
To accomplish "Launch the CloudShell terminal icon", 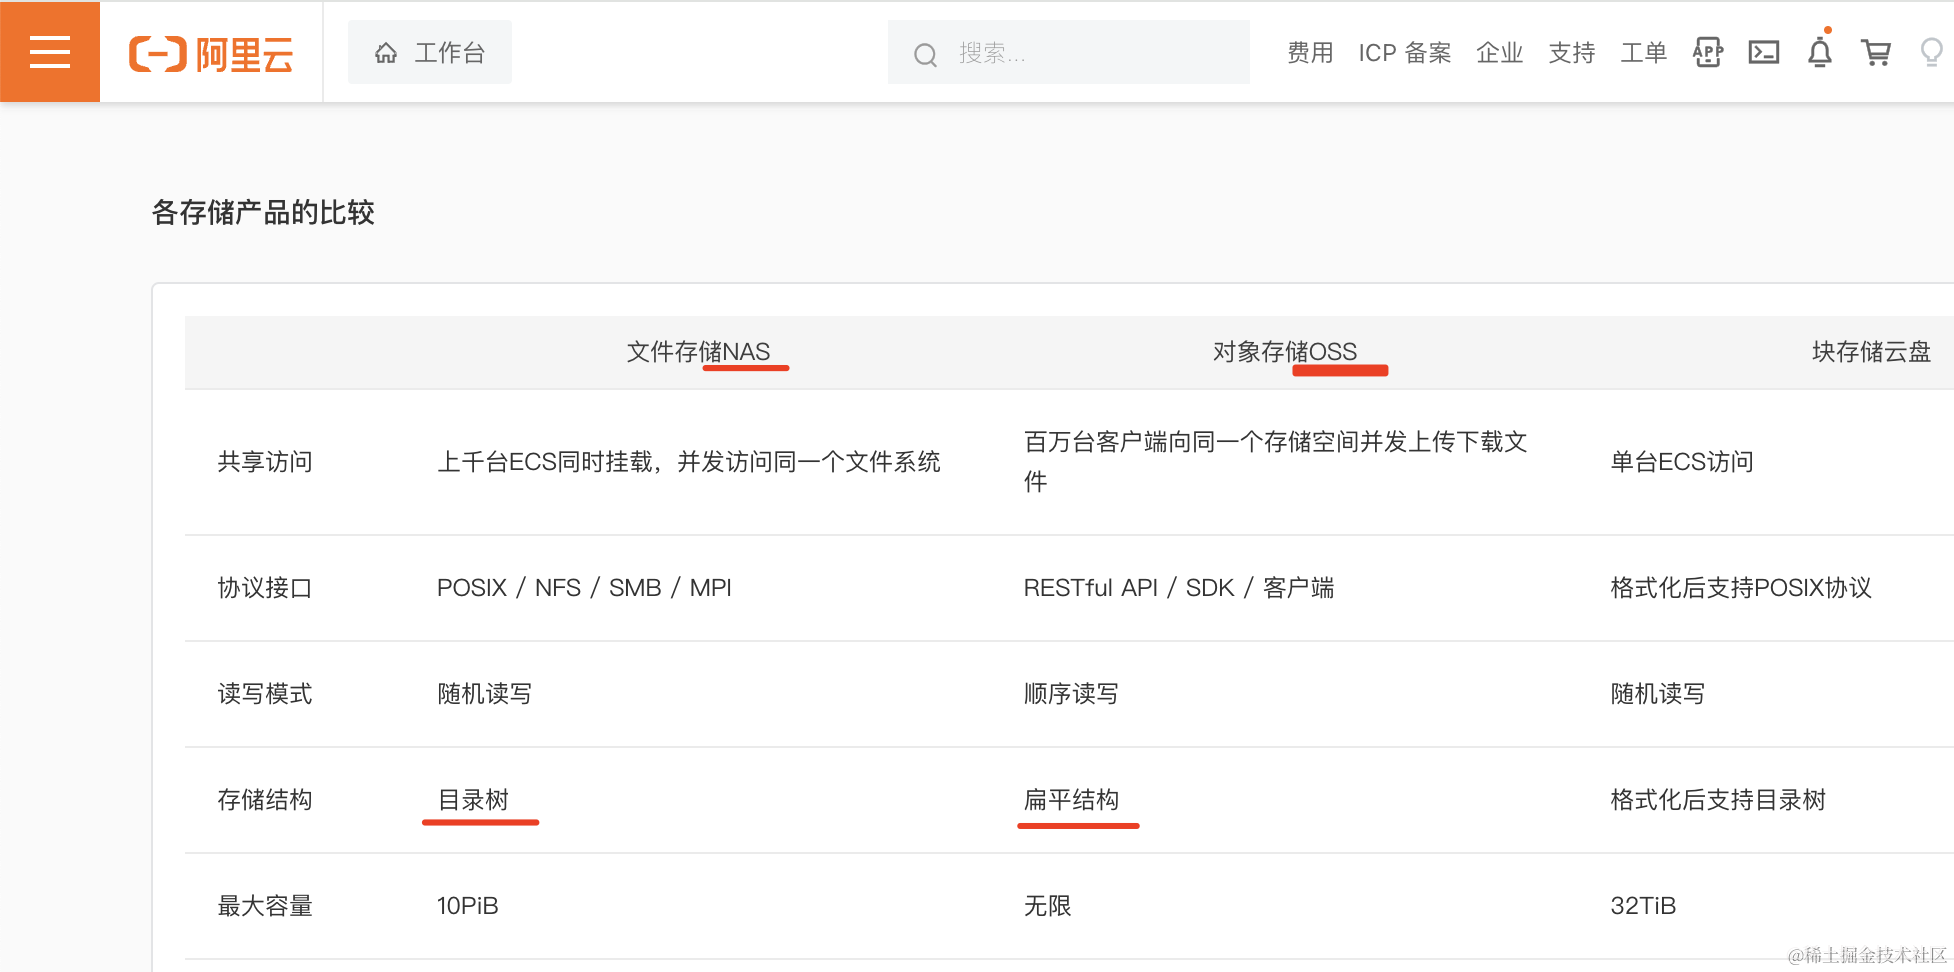I will (x=1764, y=52).
